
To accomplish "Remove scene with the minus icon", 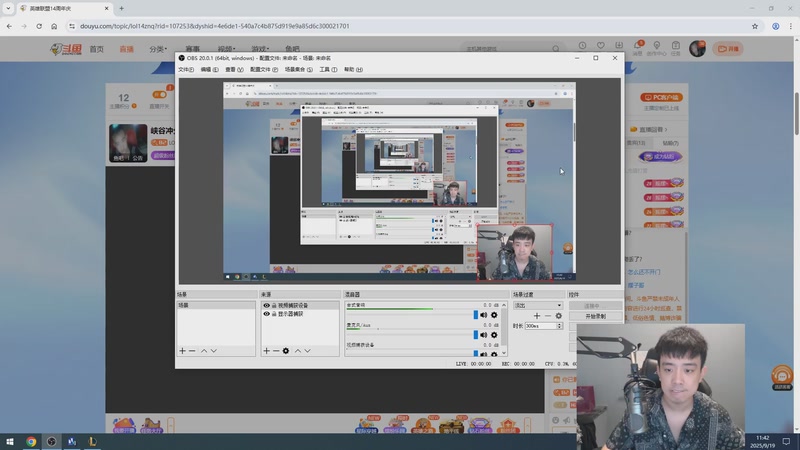I will click(192, 351).
